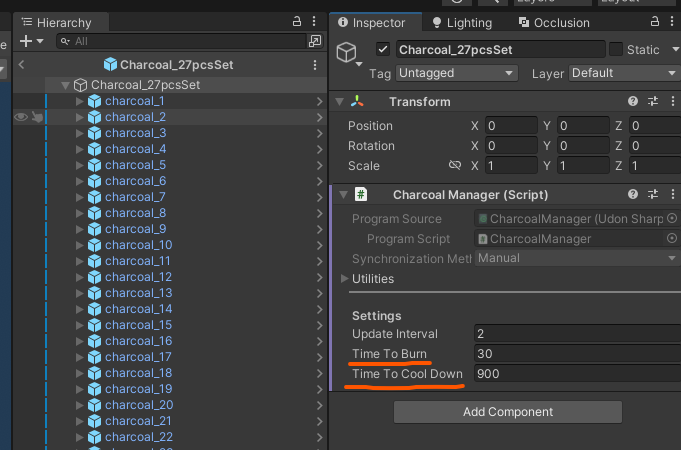
Task: Click the Charcoal Manager script icon
Action: click(361, 194)
